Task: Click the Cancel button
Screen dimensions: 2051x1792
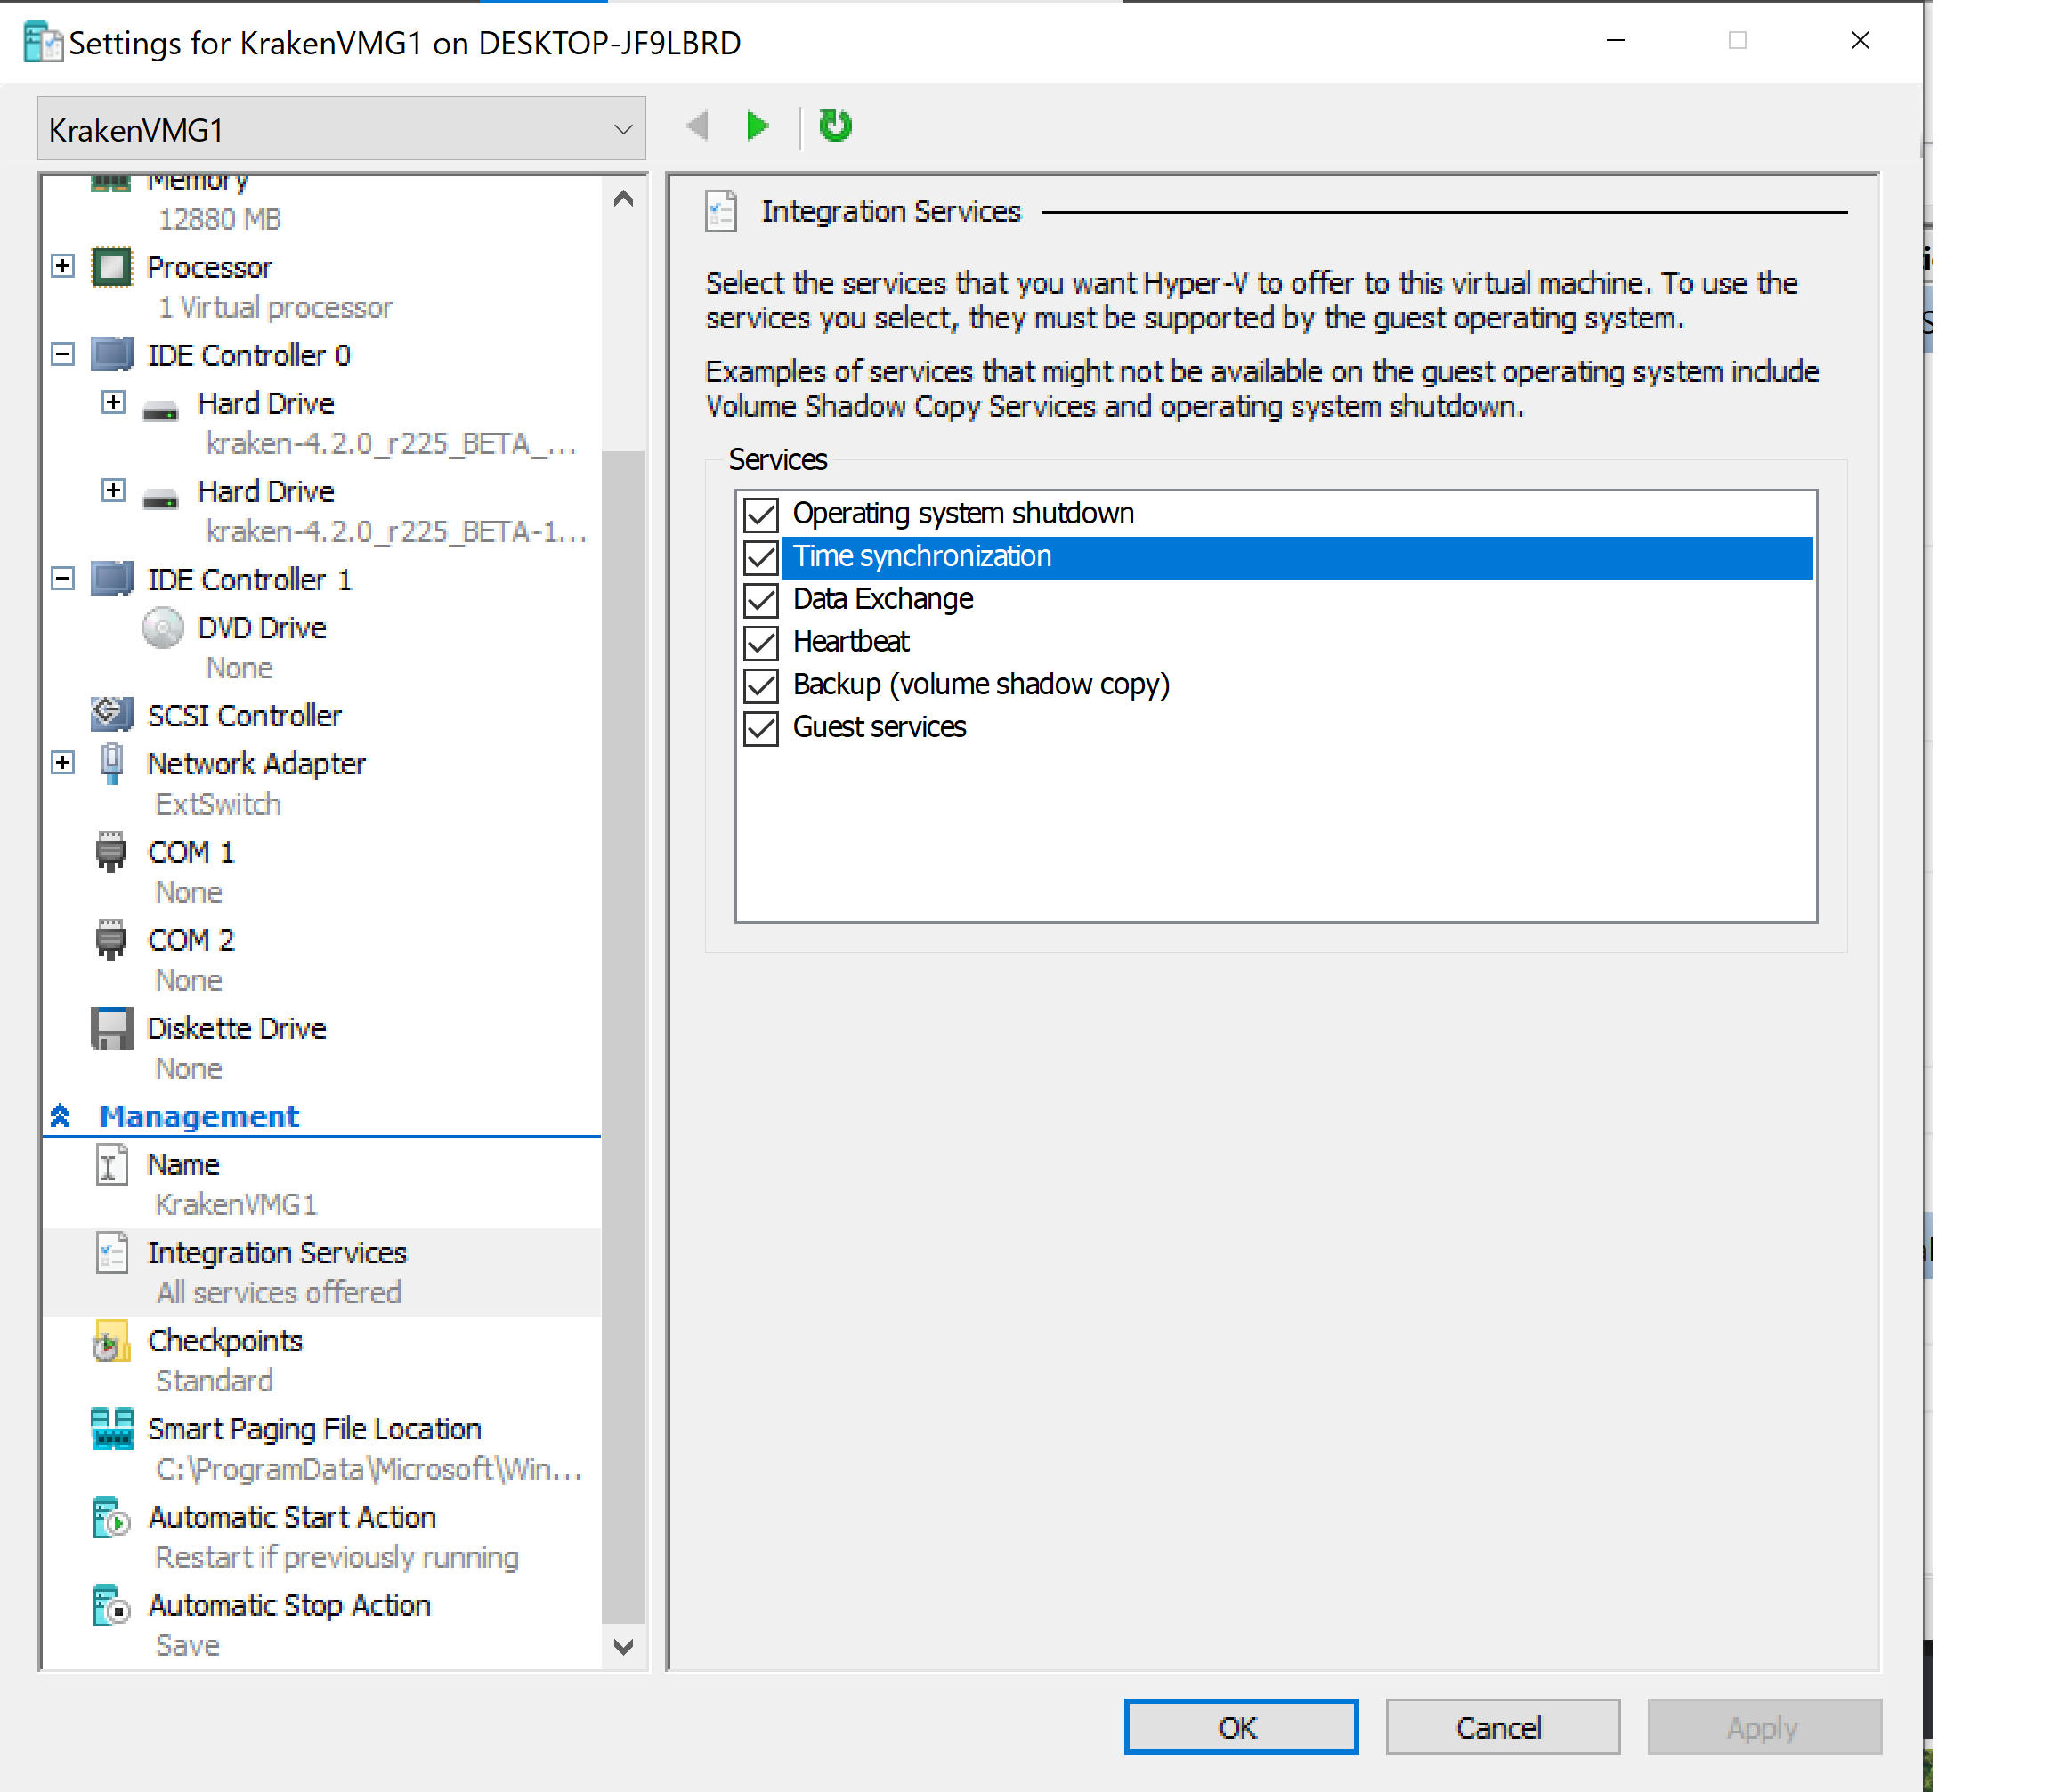Action: click(x=1501, y=1727)
